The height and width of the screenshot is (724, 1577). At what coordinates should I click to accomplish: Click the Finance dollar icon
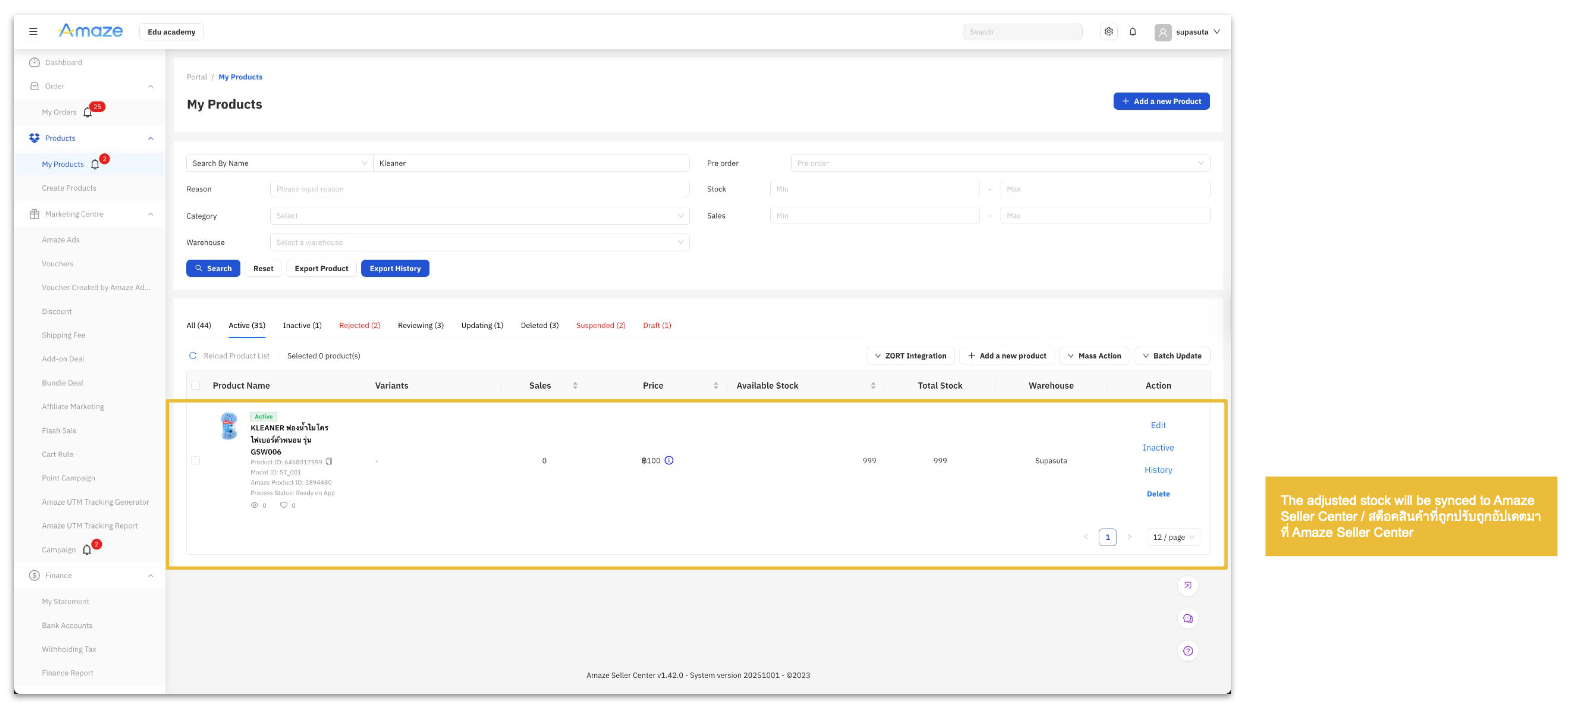tap(34, 576)
